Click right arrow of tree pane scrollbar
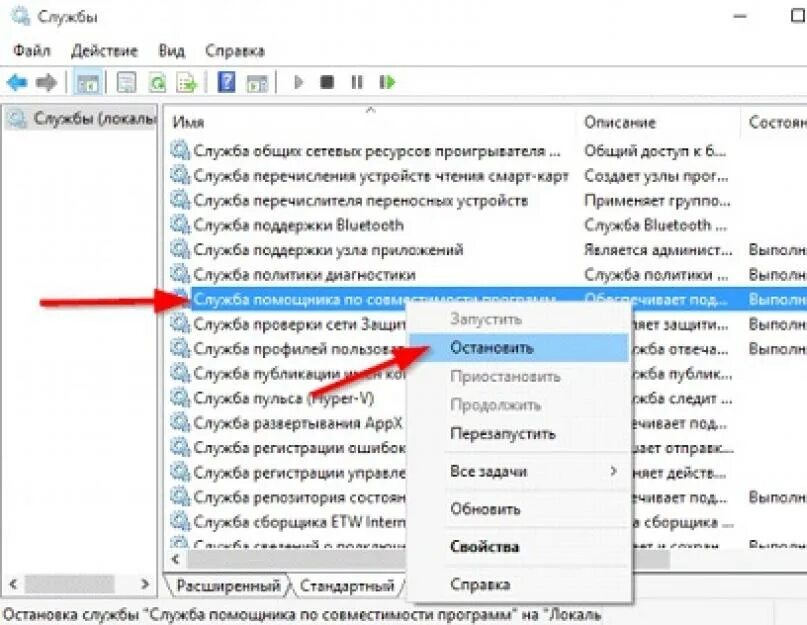807x625 pixels. pos(145,584)
